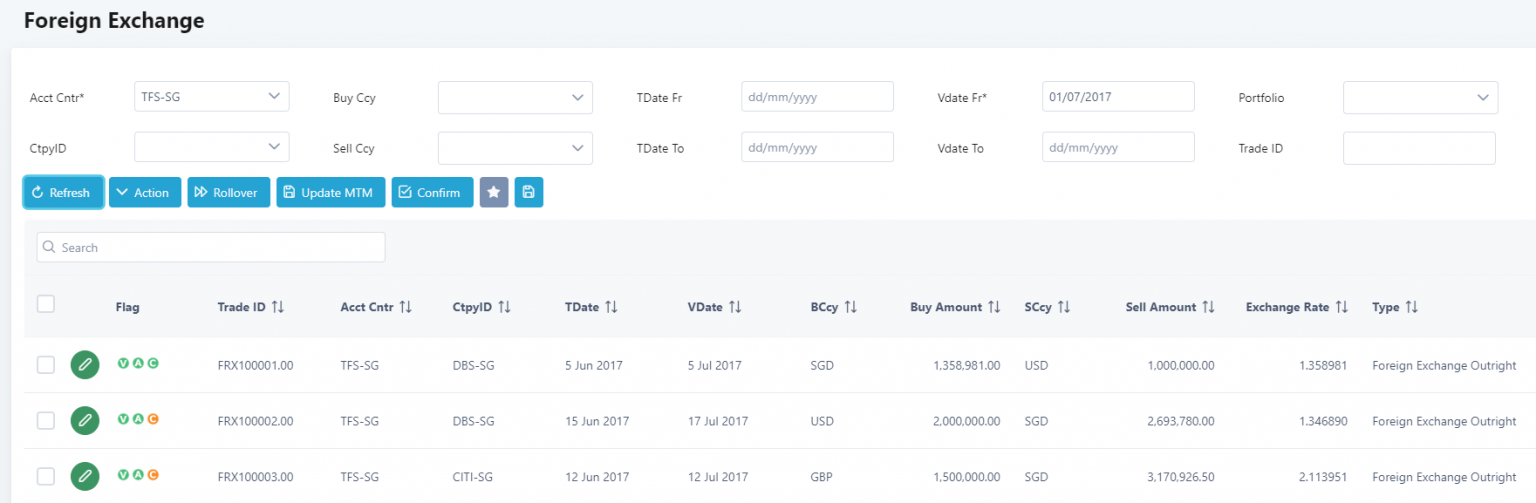The width and height of the screenshot is (1536, 503).
Task: Open edit pencil for trade FRX100002.00
Action: [85, 421]
